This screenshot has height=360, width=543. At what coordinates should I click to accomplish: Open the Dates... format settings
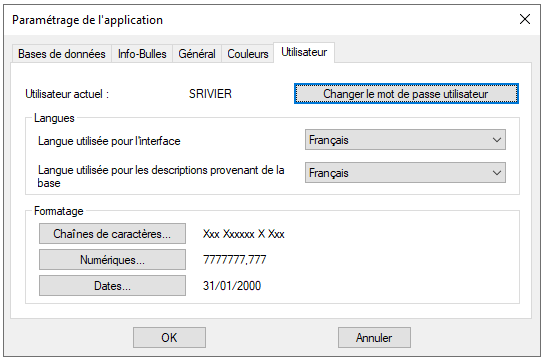(x=112, y=286)
